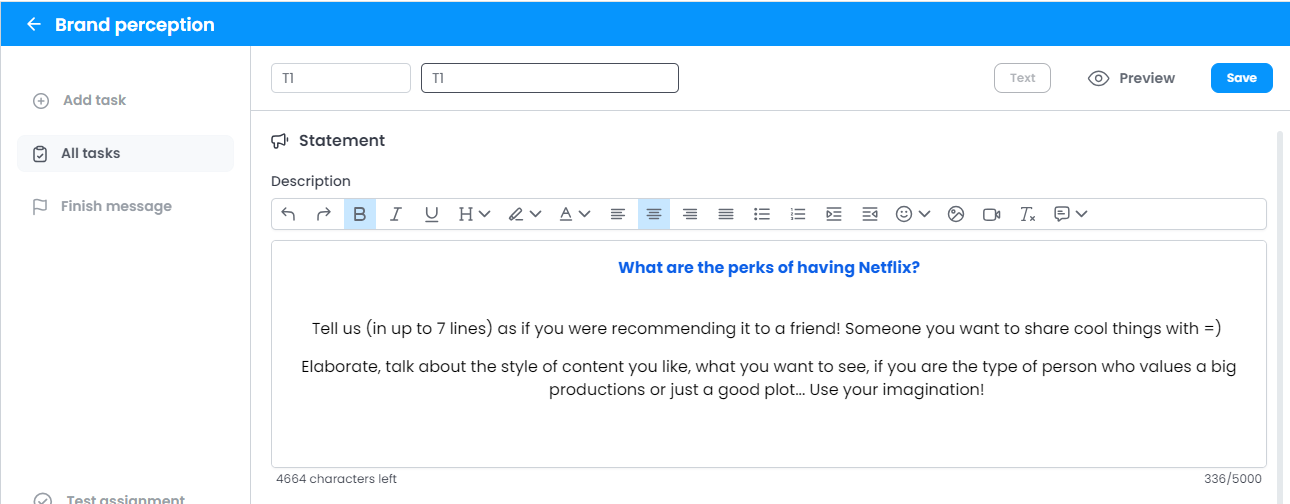
Task: Click the Text type button
Action: coord(1022,78)
